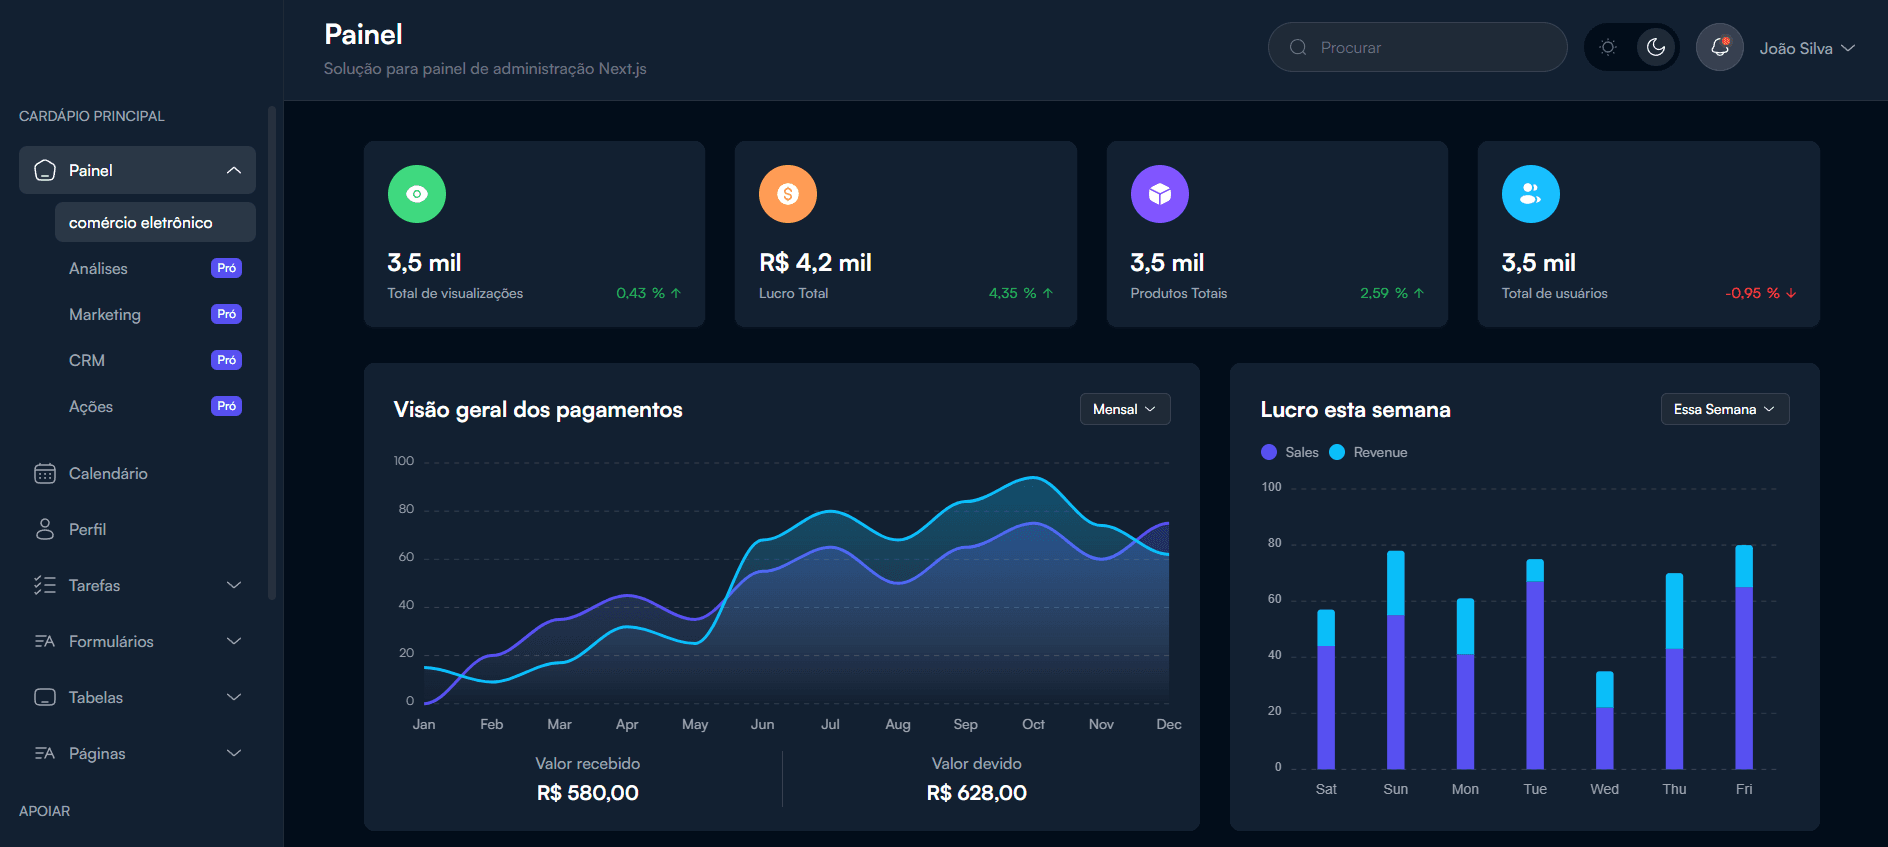Viewport: 1888px width, 847px height.
Task: Go to Calendário page
Action: click(137, 473)
